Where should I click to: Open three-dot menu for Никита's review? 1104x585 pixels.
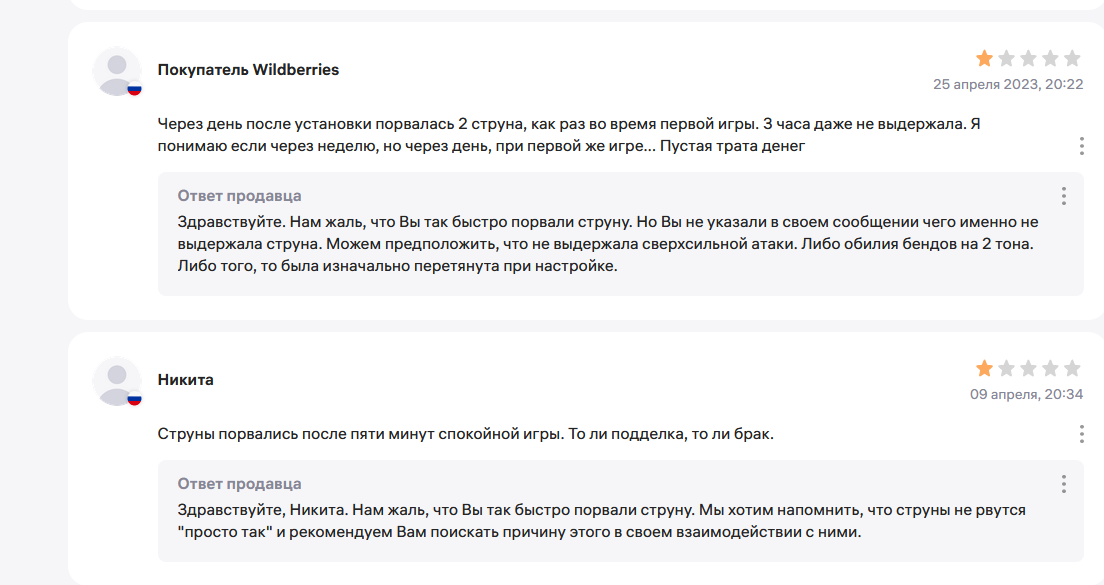[x=1081, y=434]
